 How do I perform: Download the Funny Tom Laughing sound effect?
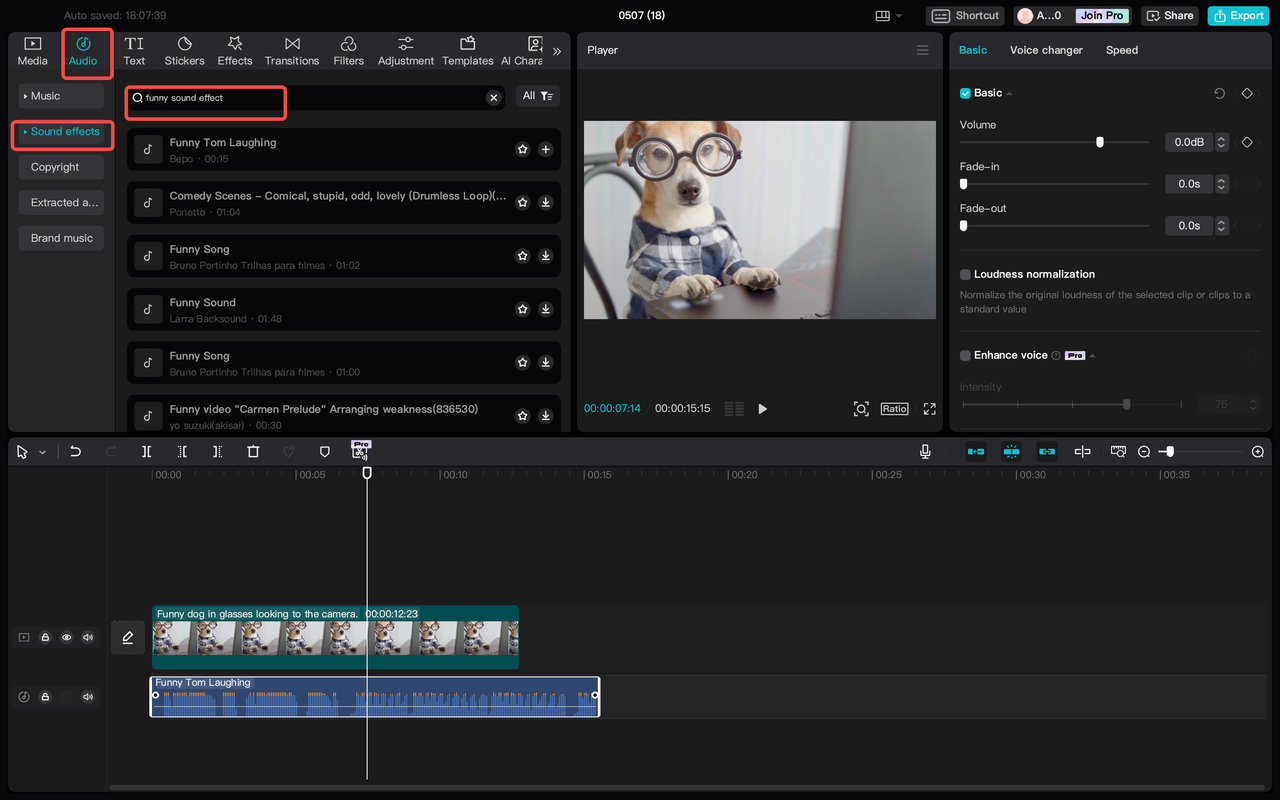[545, 148]
